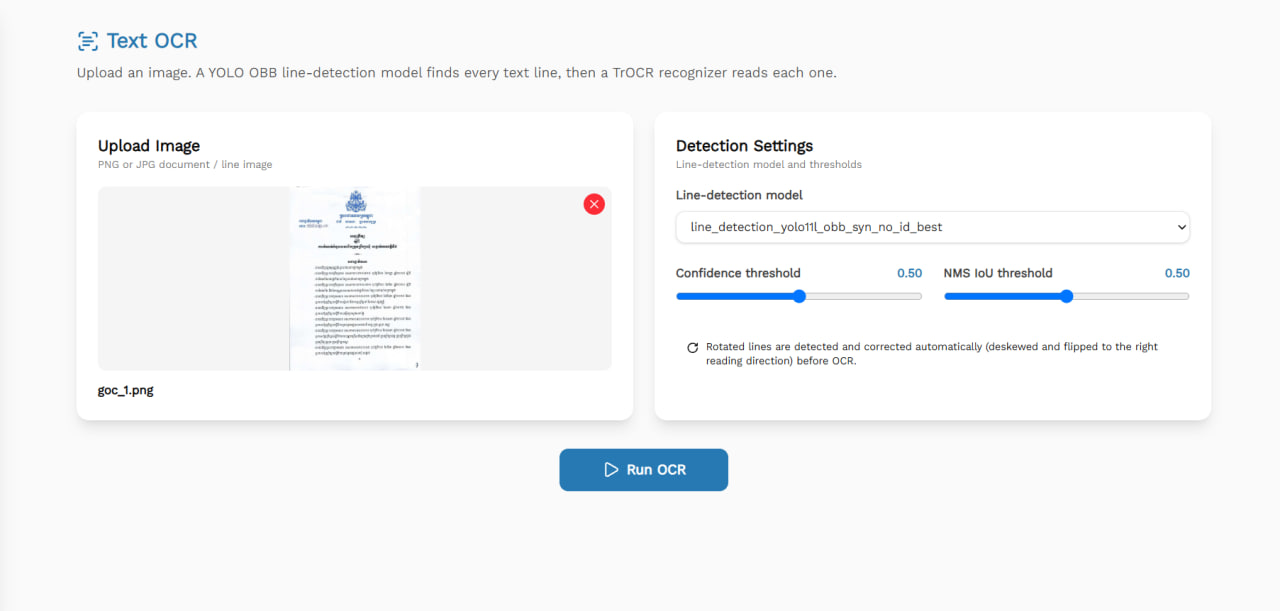Click the Upload Image heading
This screenshot has width=1280, height=611.
point(149,146)
